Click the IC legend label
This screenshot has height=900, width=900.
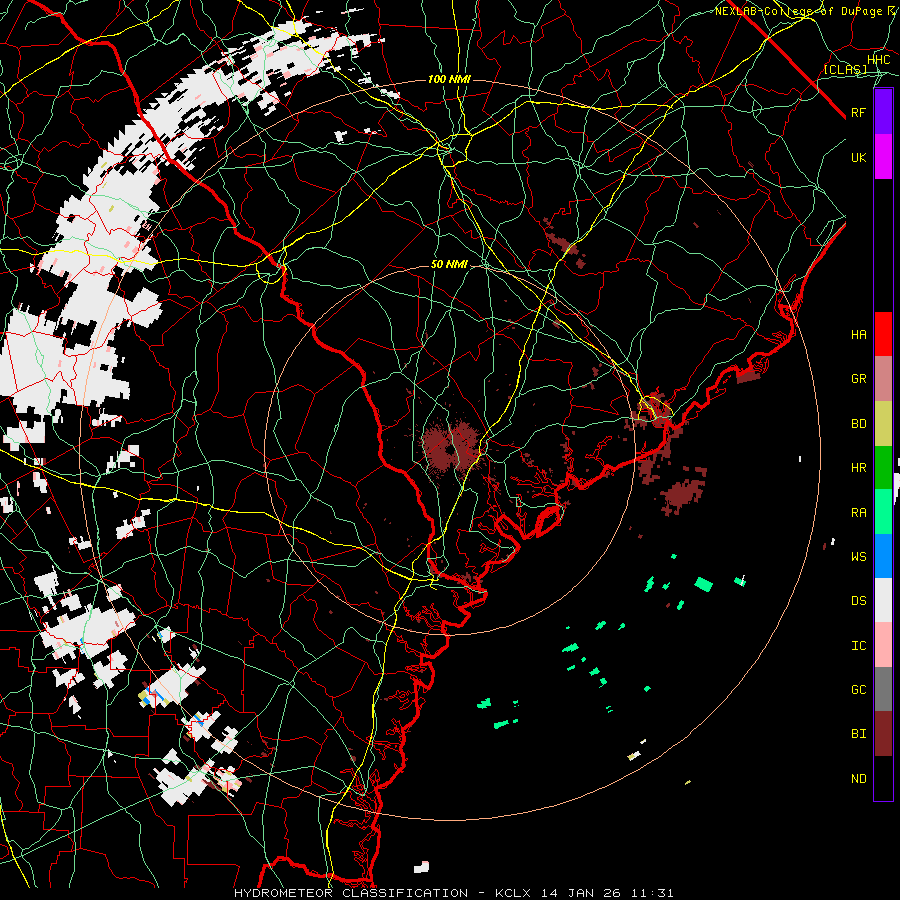click(x=859, y=646)
